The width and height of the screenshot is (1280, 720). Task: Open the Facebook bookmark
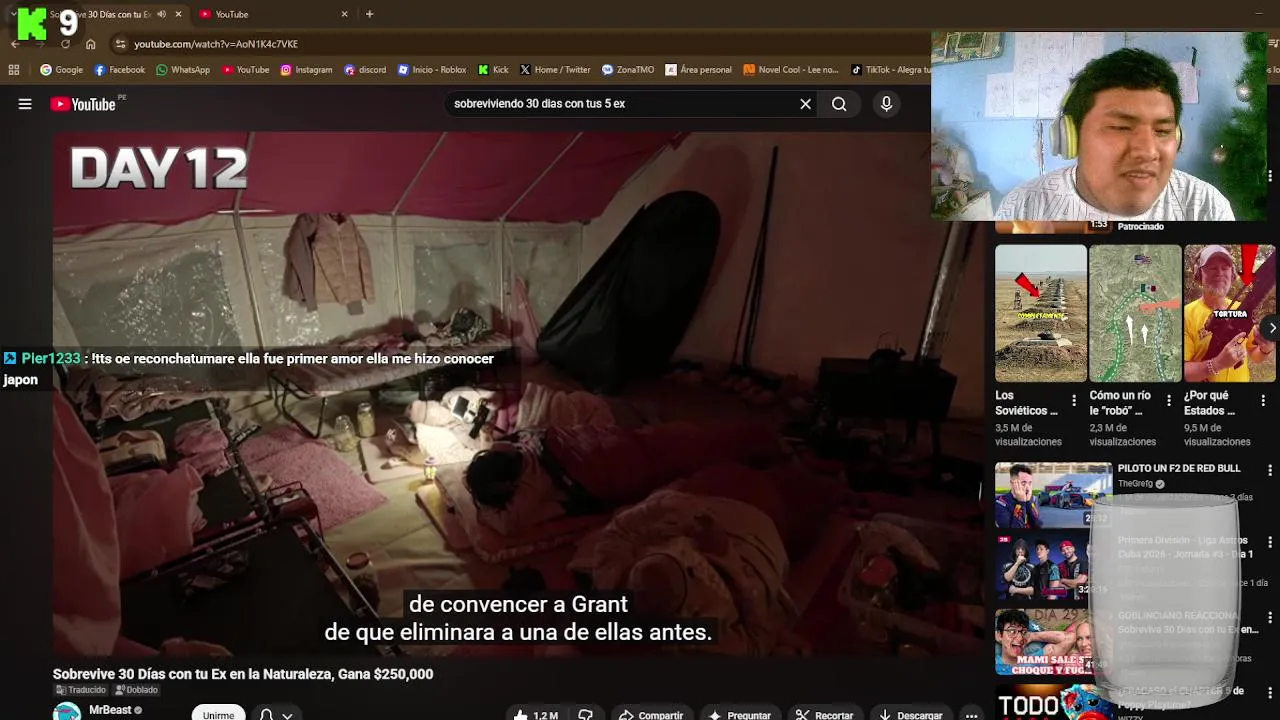coord(119,70)
